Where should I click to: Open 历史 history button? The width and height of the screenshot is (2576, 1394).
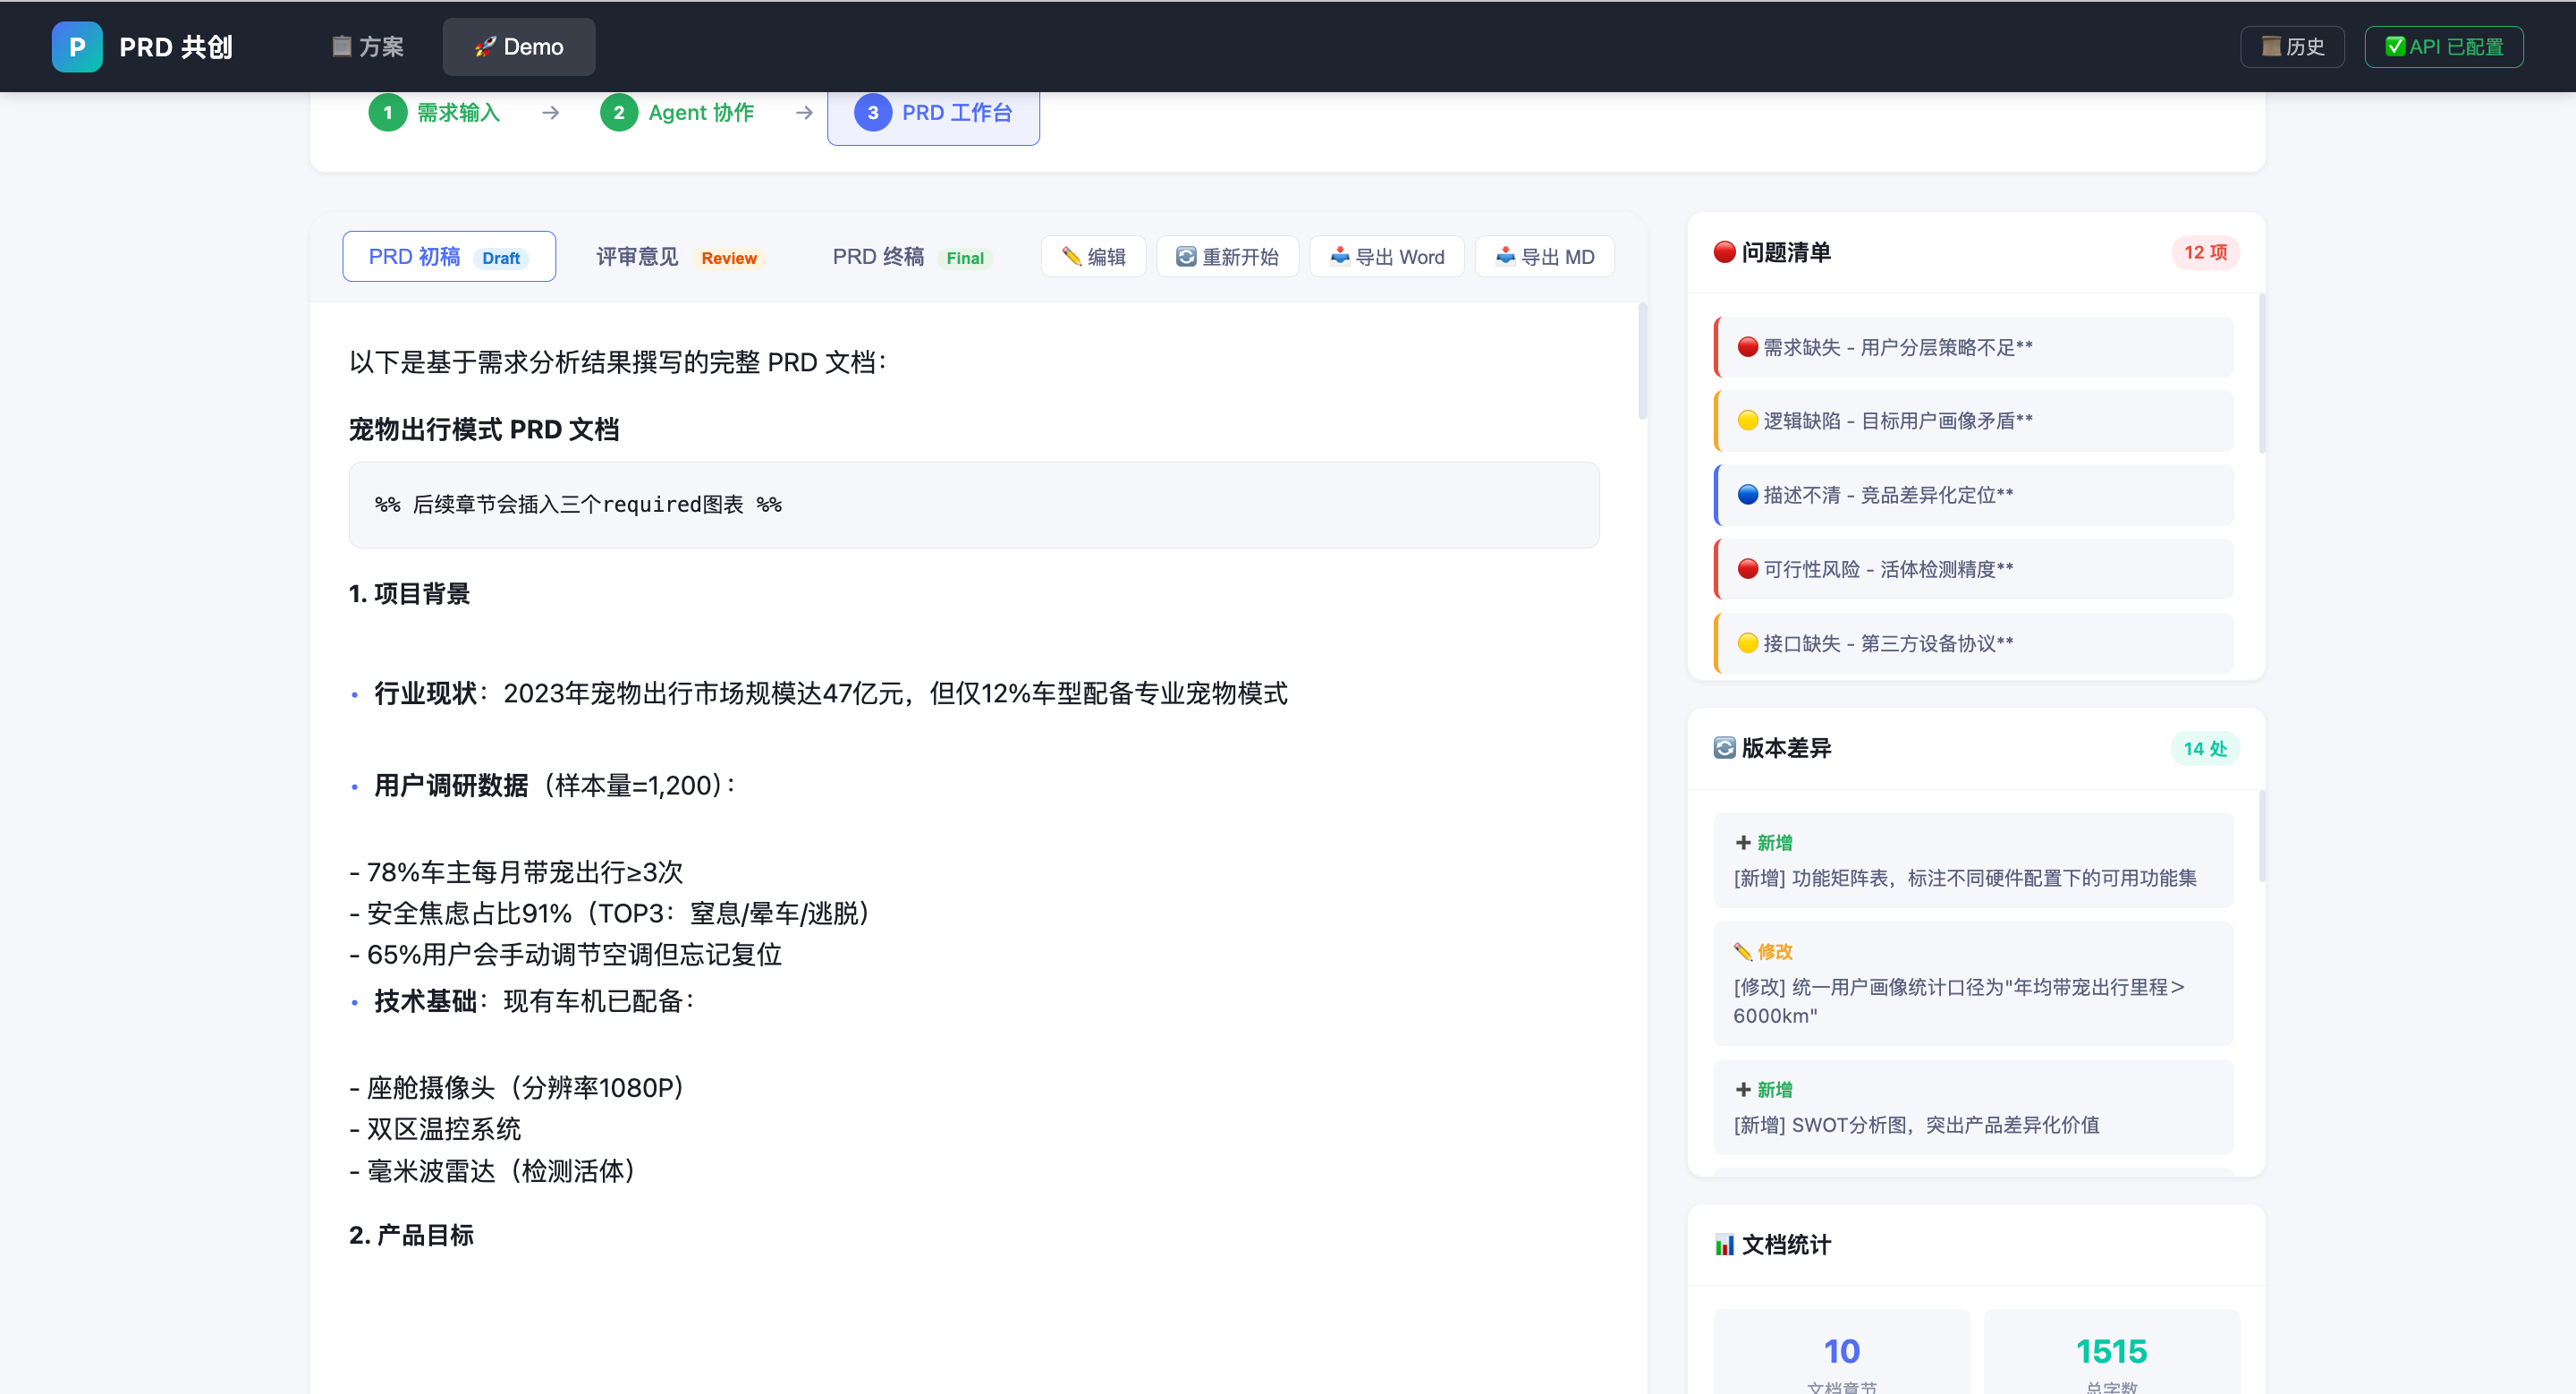pyautogui.click(x=2292, y=47)
